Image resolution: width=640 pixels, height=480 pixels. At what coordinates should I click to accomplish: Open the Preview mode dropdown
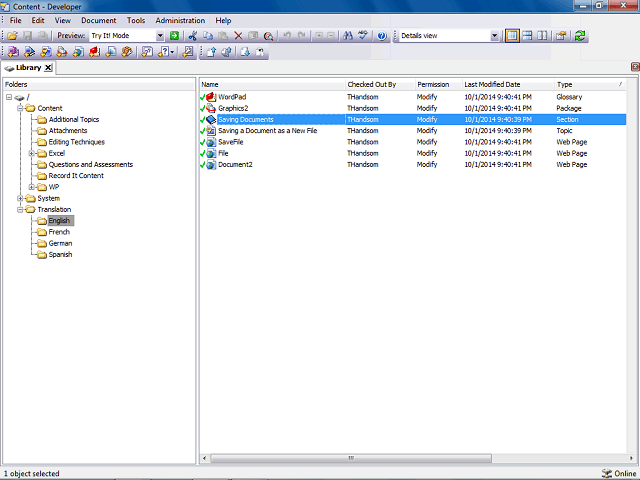[160, 36]
